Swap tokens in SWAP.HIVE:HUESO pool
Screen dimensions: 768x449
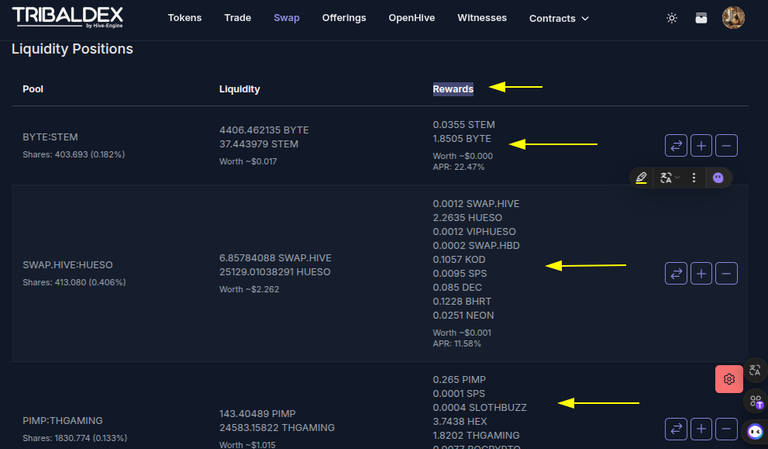pos(676,273)
